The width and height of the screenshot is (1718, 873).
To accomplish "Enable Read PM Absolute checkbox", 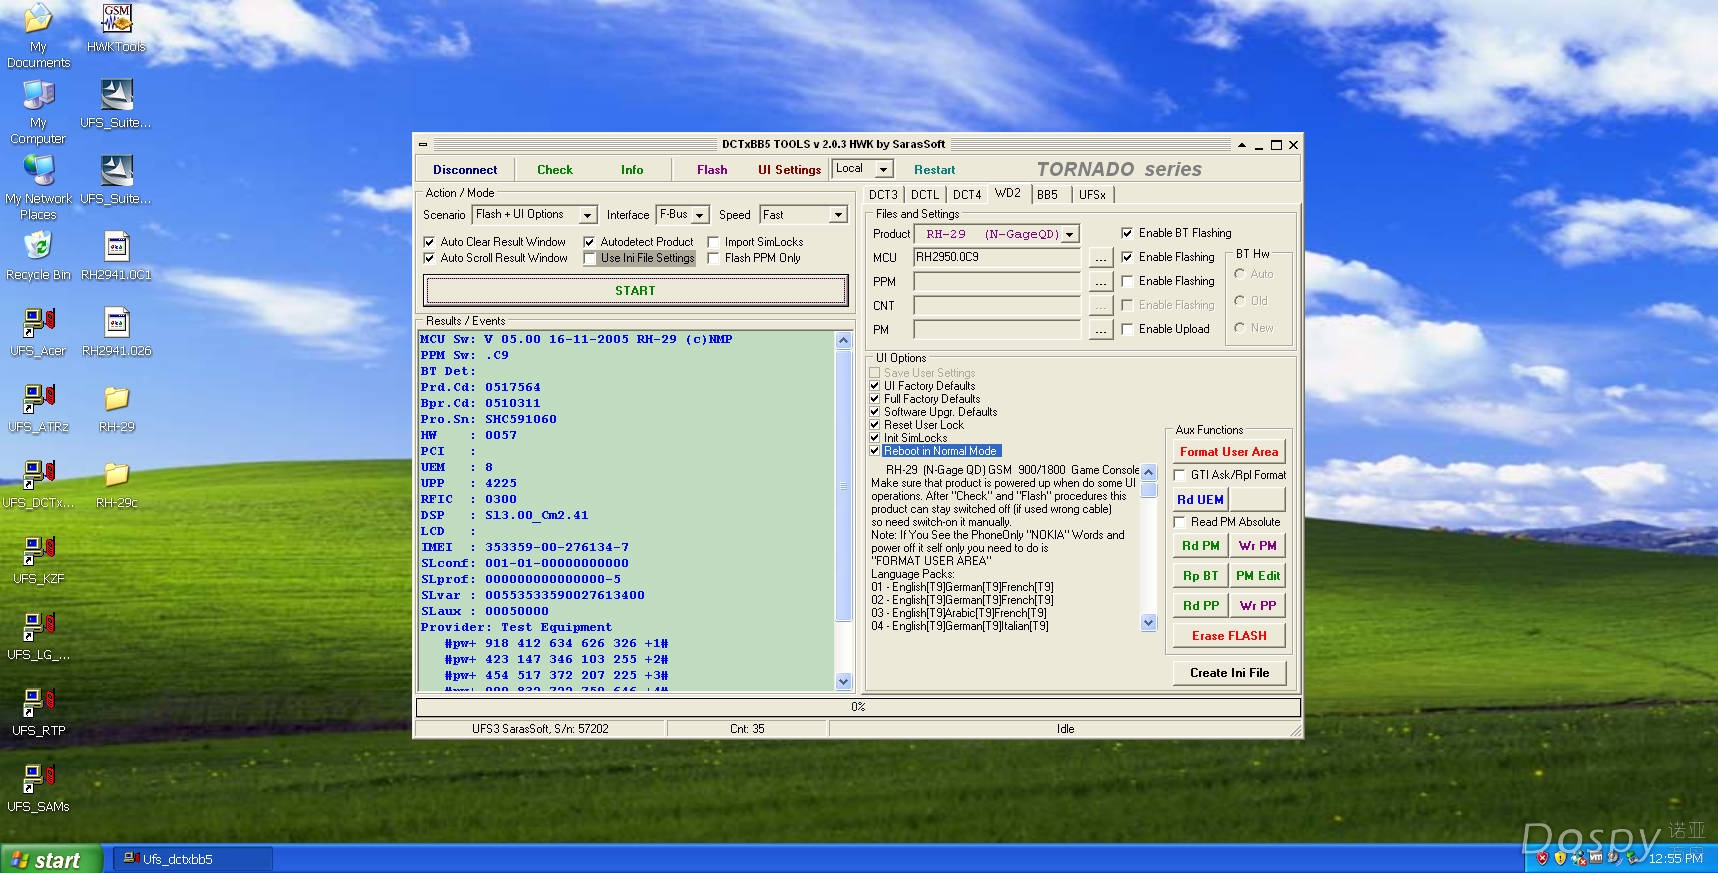I will (1179, 522).
